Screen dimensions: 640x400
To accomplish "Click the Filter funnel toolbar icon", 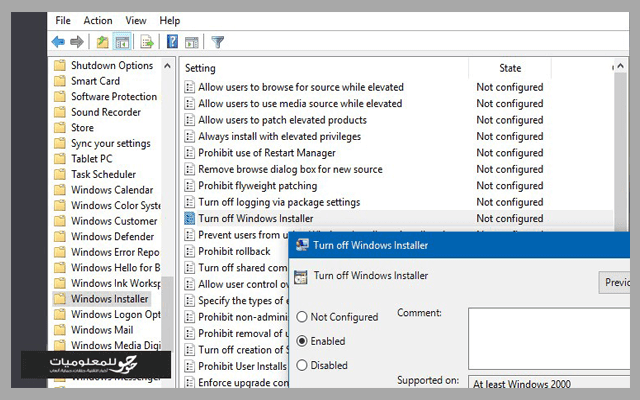I will pos(217,42).
